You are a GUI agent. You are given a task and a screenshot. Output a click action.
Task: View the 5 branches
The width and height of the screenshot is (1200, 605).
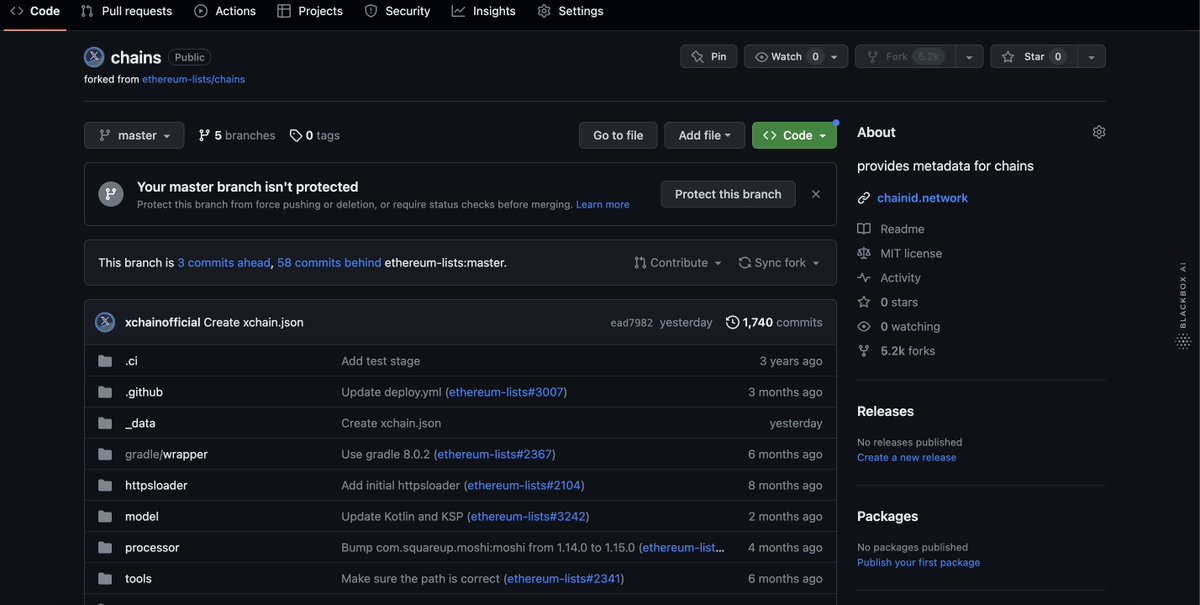[x=237, y=135]
